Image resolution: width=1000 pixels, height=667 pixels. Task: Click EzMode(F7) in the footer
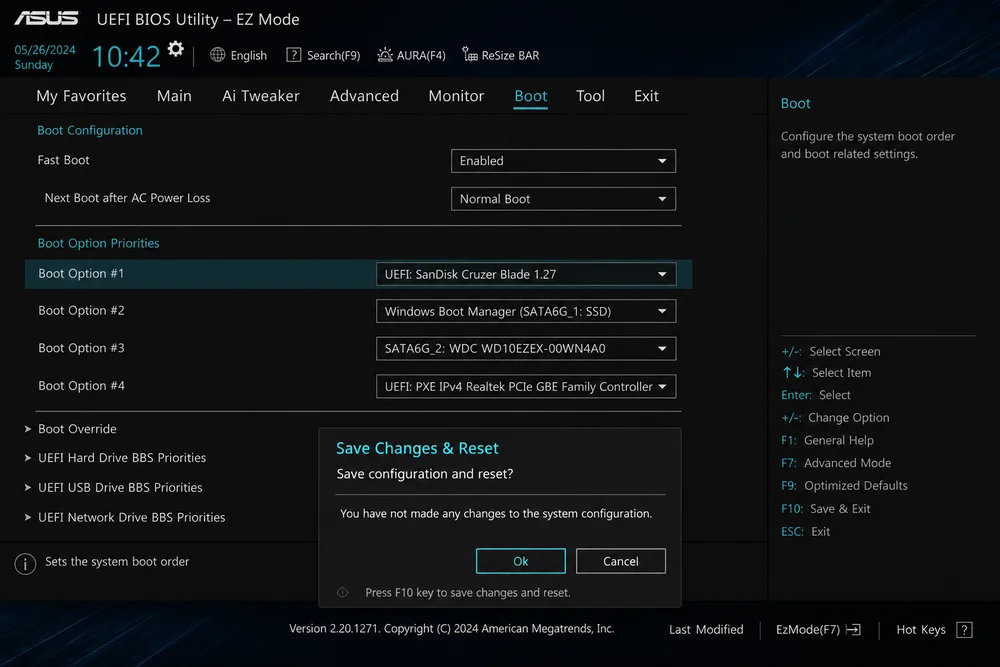point(808,630)
